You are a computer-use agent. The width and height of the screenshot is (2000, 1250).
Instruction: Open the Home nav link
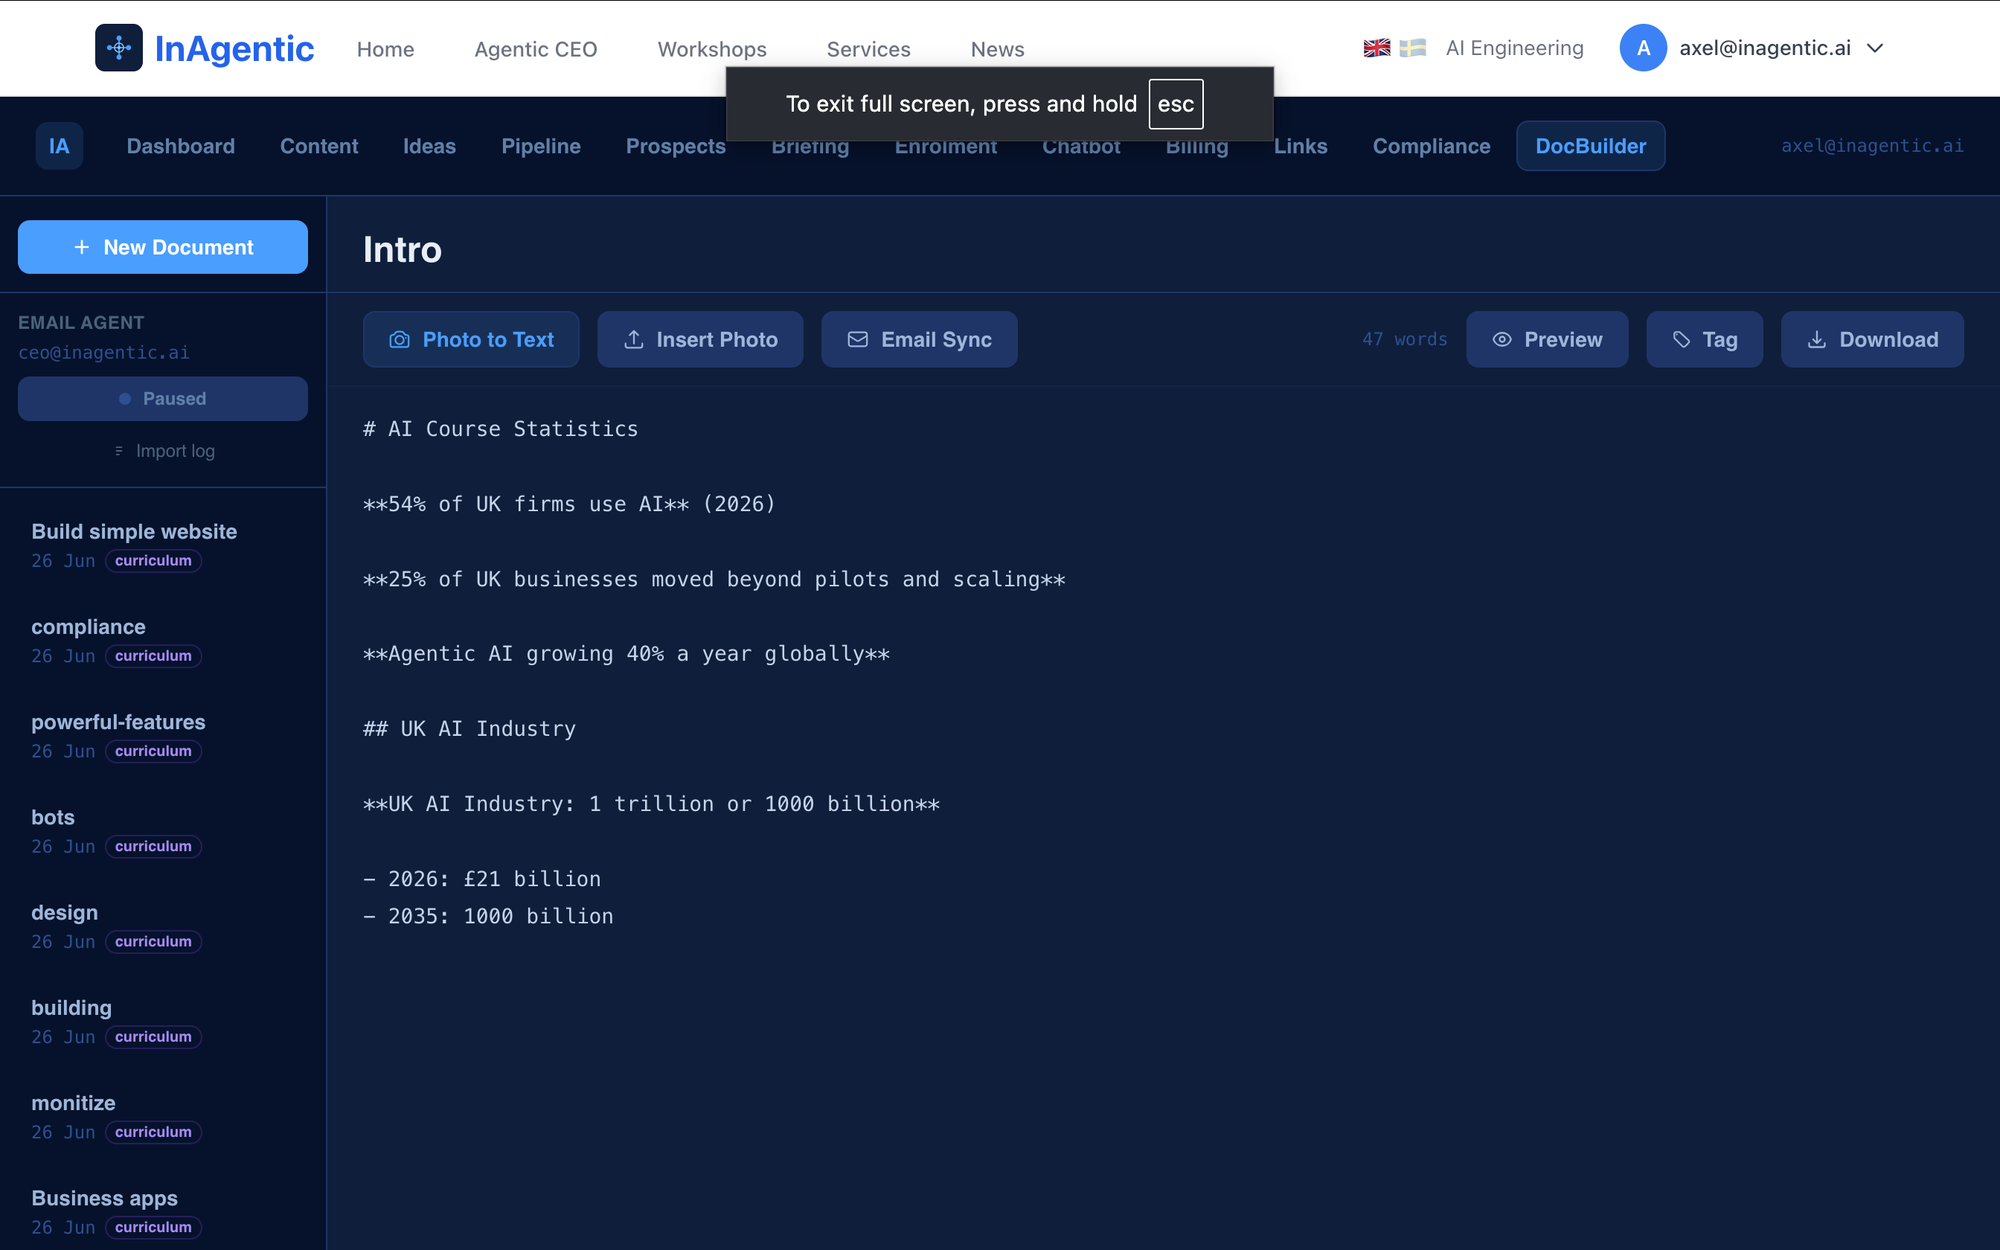385,49
